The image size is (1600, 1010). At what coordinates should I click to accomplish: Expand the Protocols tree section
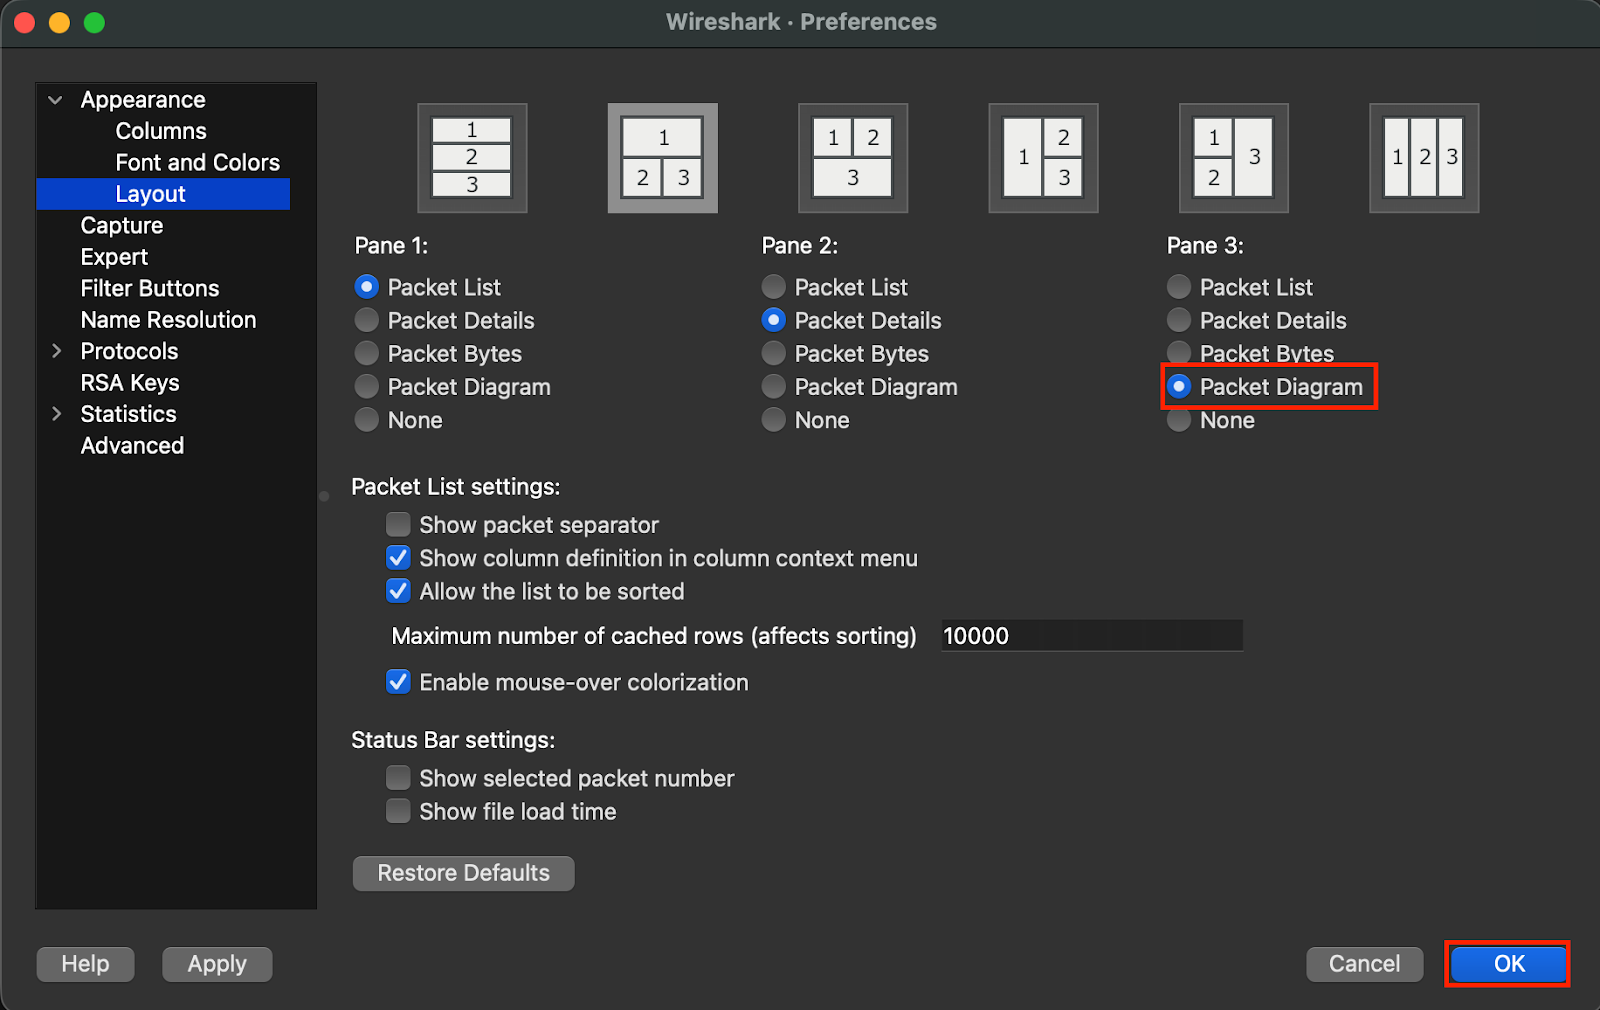click(x=56, y=351)
